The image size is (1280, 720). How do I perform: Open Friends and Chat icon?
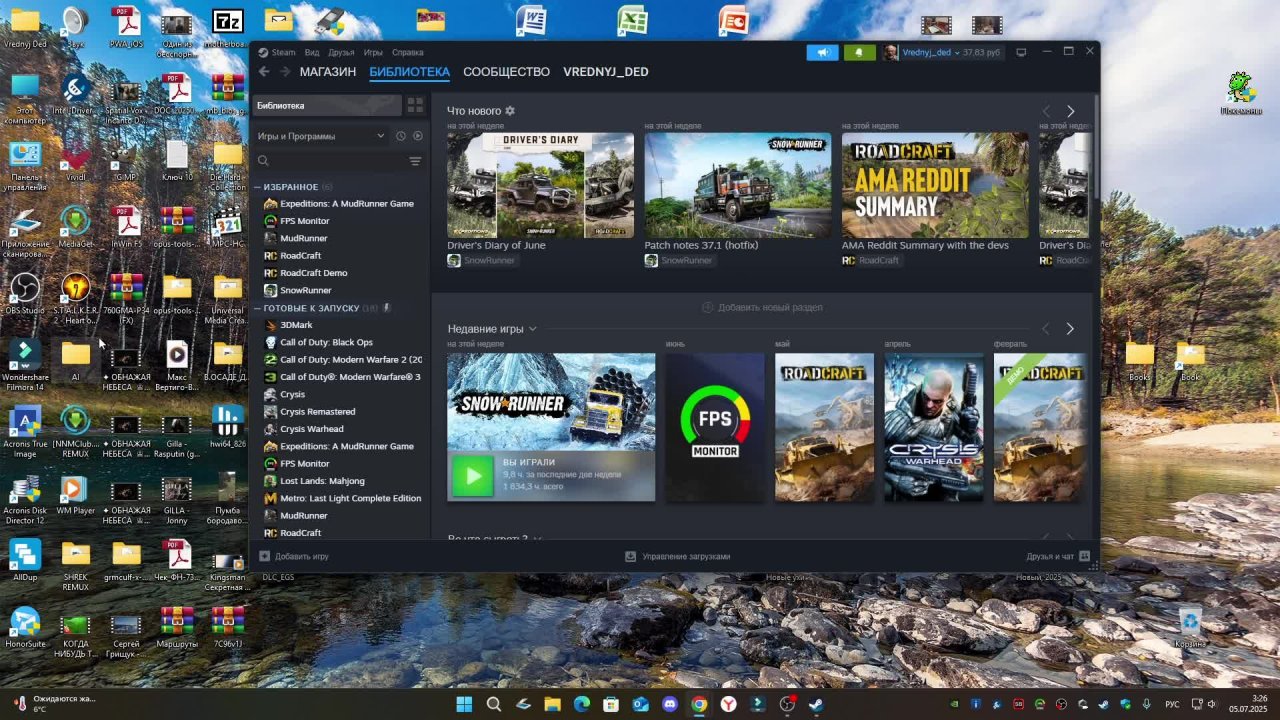pos(1084,556)
